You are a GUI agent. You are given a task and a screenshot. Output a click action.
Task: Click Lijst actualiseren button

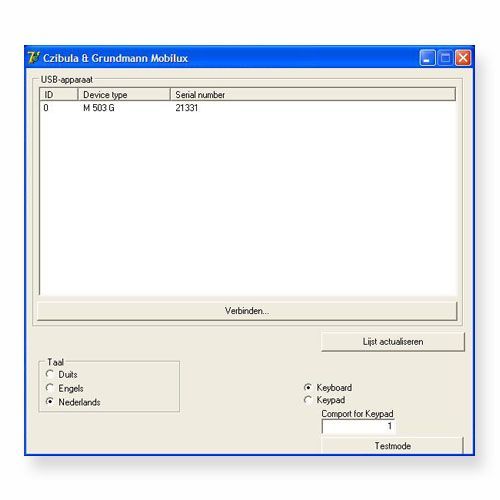pos(393,342)
